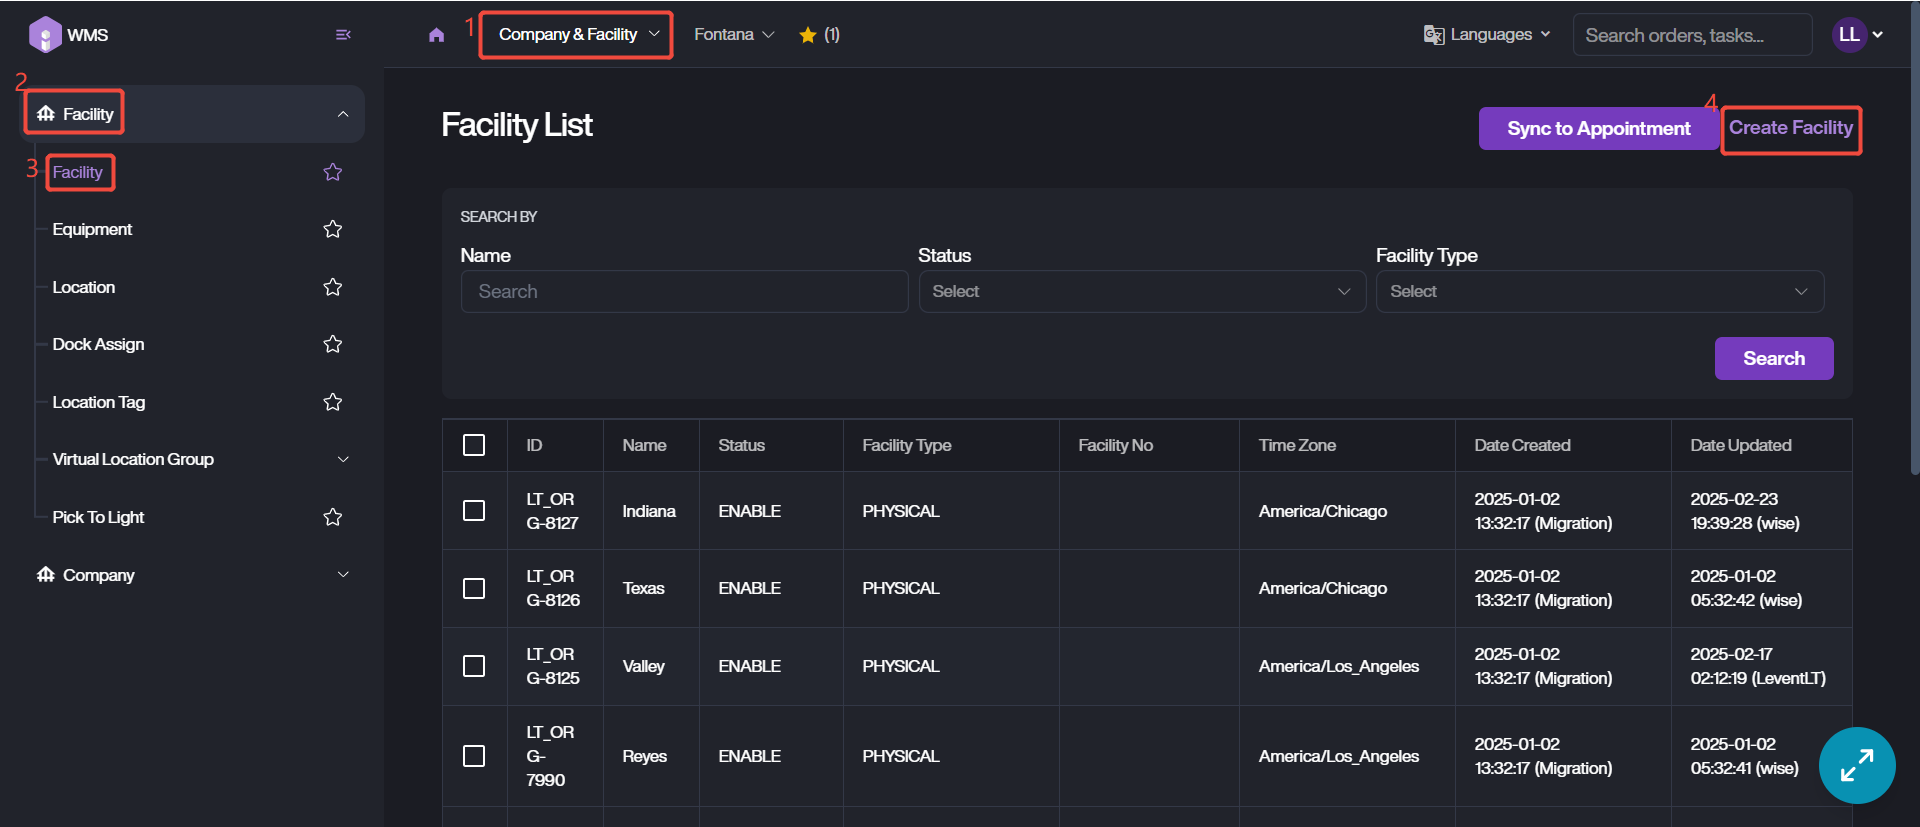Click the home icon in top bar
1920x827 pixels.
[436, 35]
